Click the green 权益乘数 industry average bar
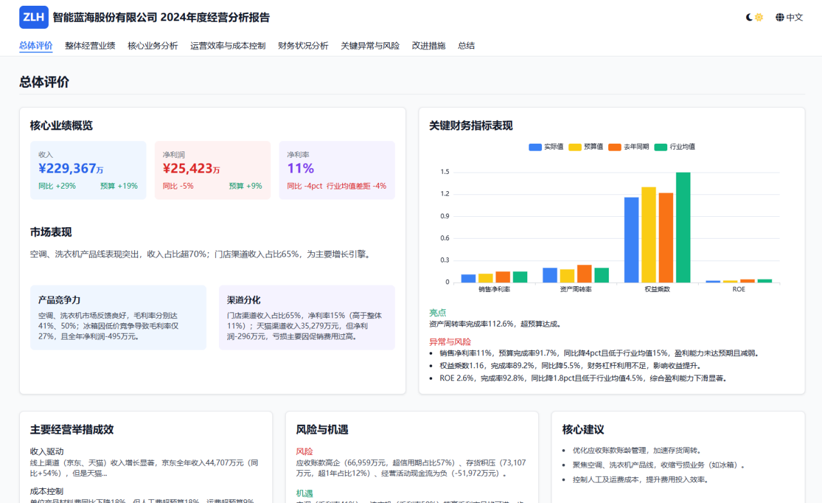Screen dimensions: 822x504 pyautogui.click(x=683, y=227)
